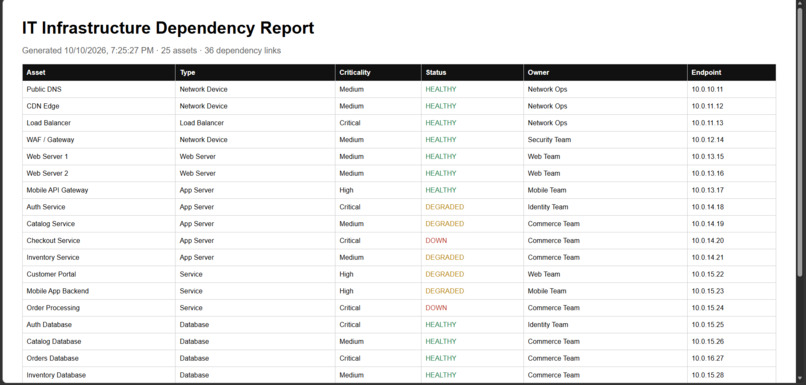Viewport: 806px width, 385px height.
Task: Select the Mobile API Gateway cell
Action: click(x=99, y=190)
